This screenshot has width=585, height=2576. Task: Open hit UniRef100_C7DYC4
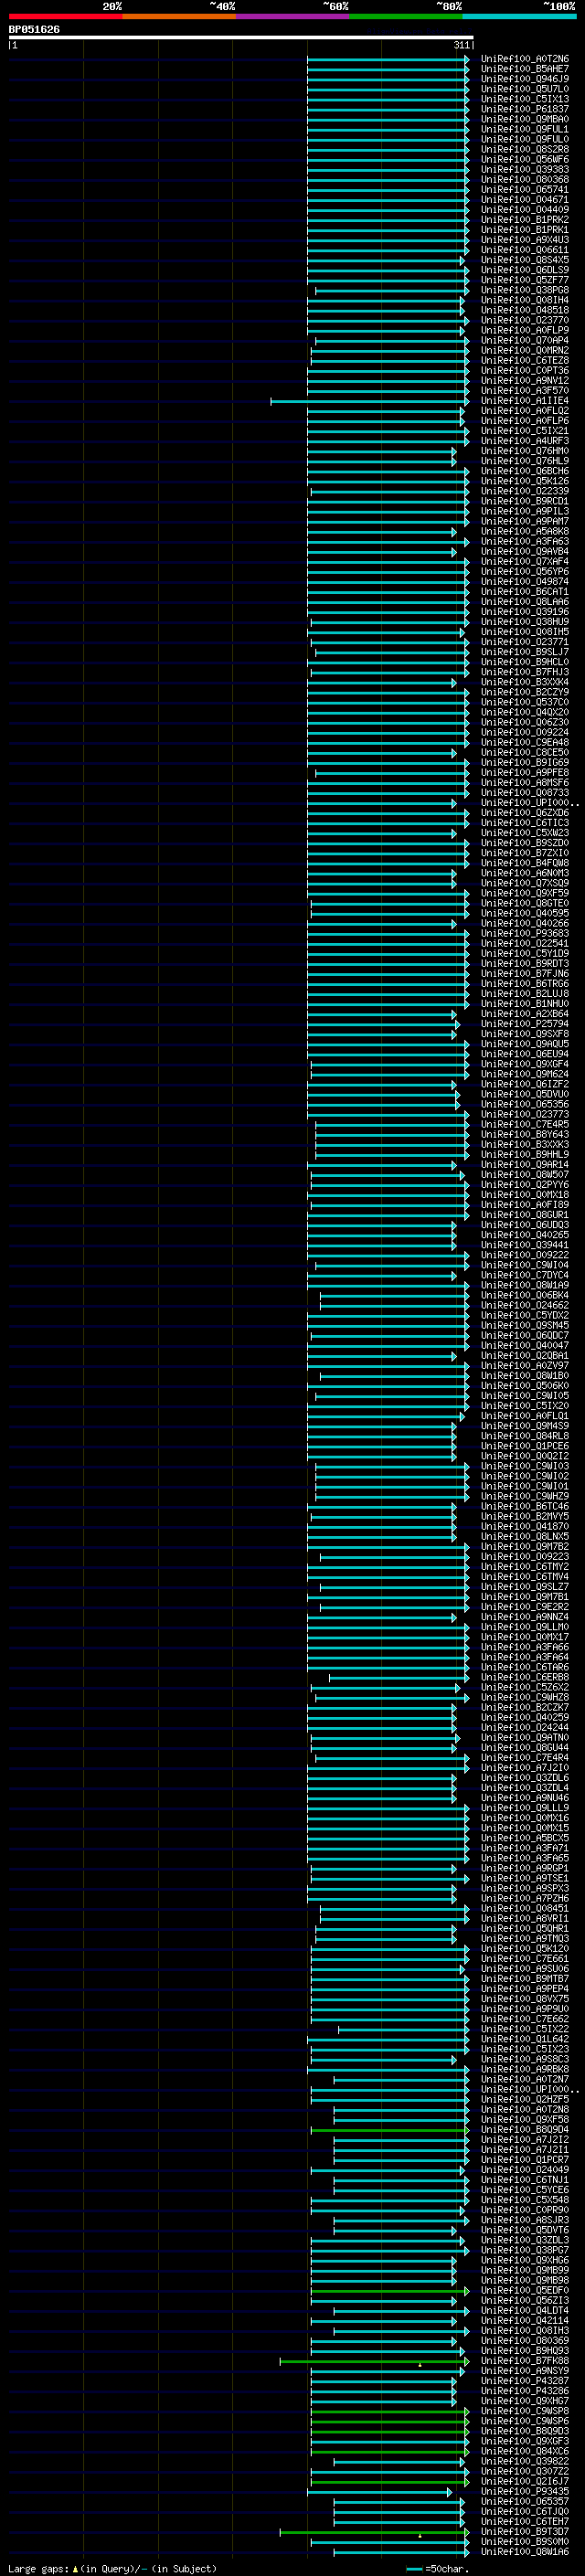524,1275
